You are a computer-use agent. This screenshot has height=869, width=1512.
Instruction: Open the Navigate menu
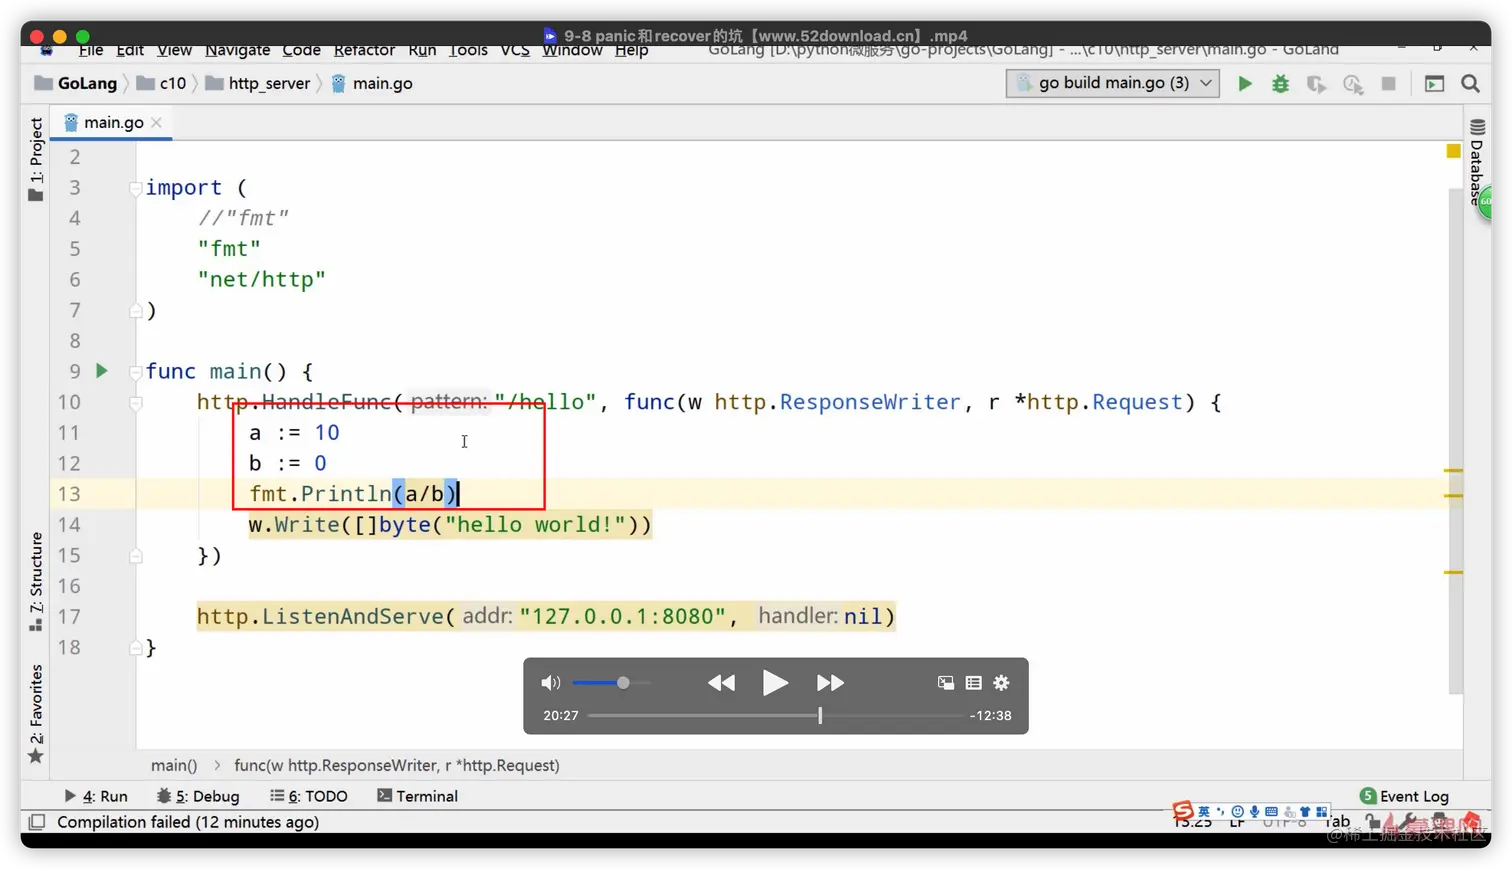pos(238,50)
